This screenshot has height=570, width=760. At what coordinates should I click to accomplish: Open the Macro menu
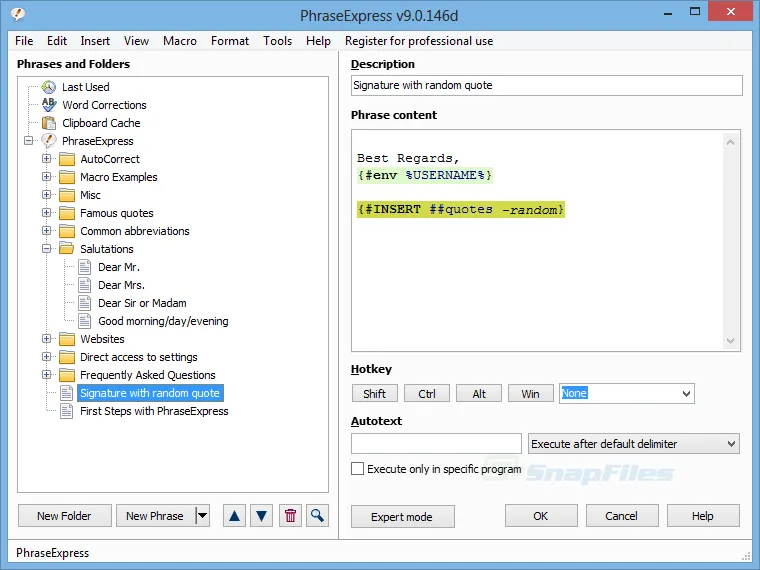coord(180,41)
